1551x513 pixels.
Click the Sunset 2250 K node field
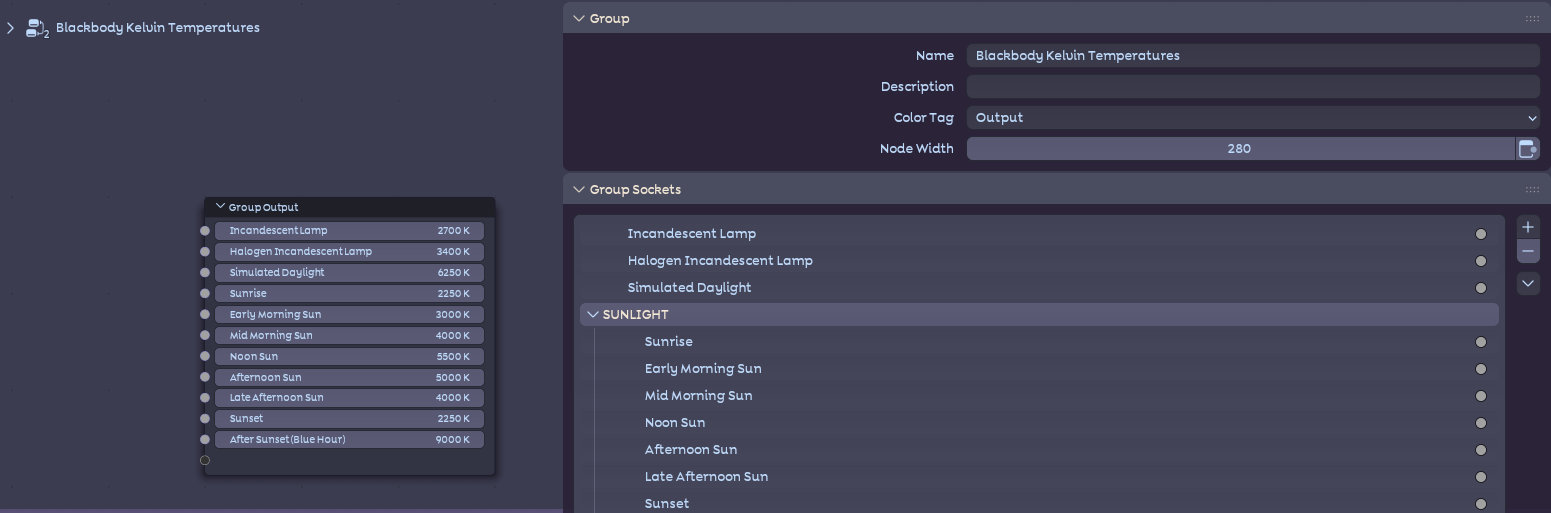pos(349,419)
